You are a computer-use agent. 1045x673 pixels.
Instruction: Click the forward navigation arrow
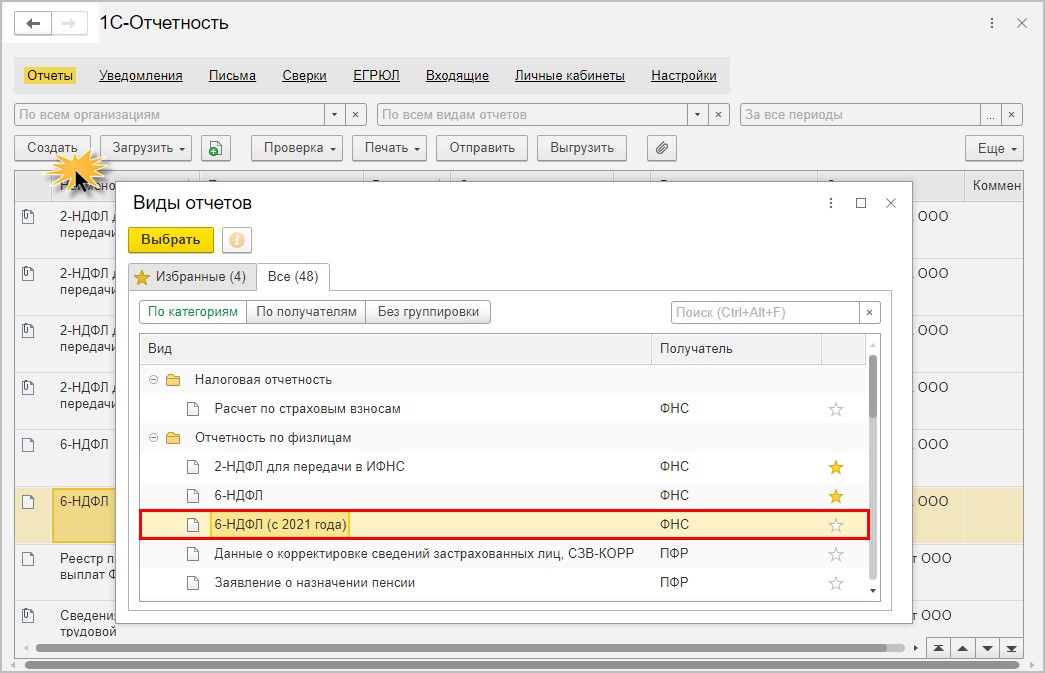(69, 23)
